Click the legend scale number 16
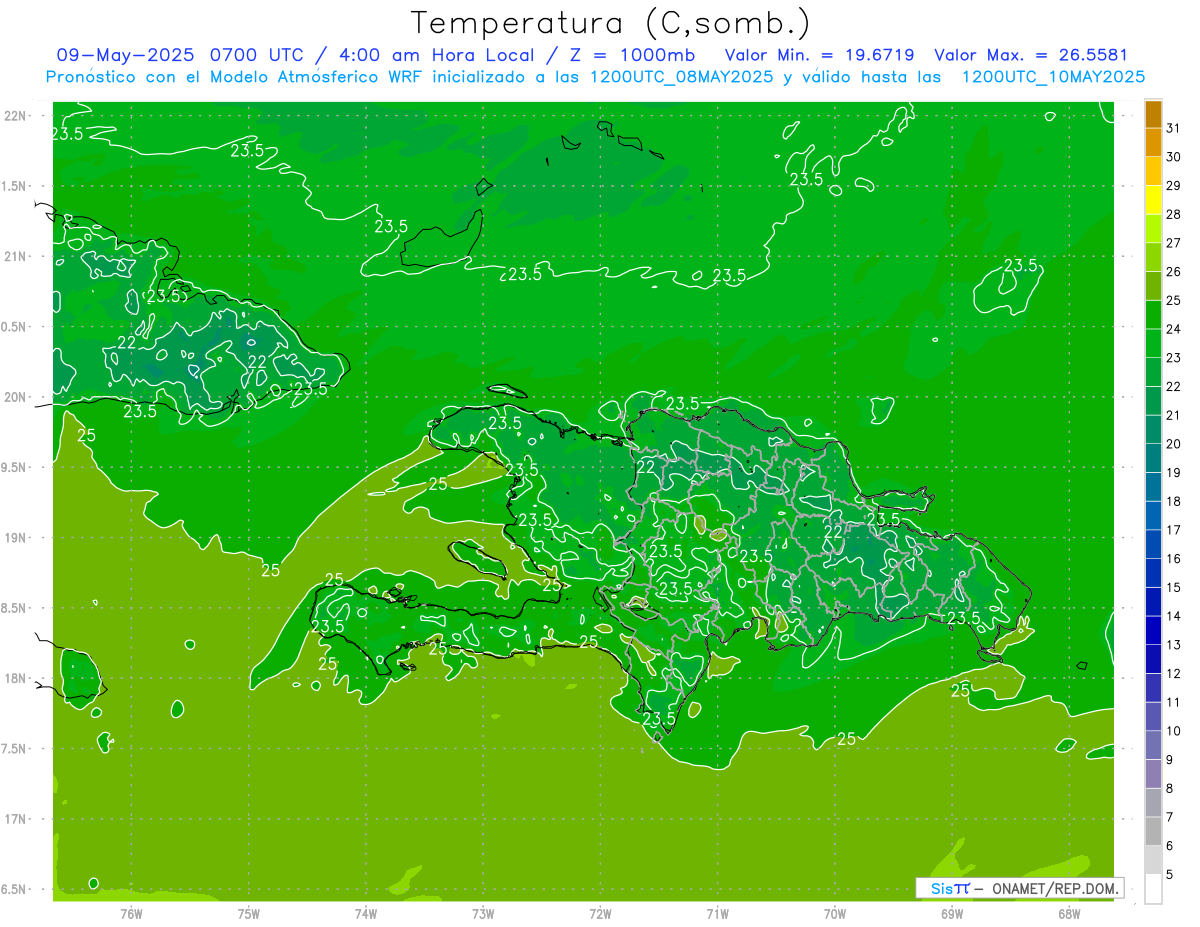The height and width of the screenshot is (927, 1200). [x=1174, y=558]
